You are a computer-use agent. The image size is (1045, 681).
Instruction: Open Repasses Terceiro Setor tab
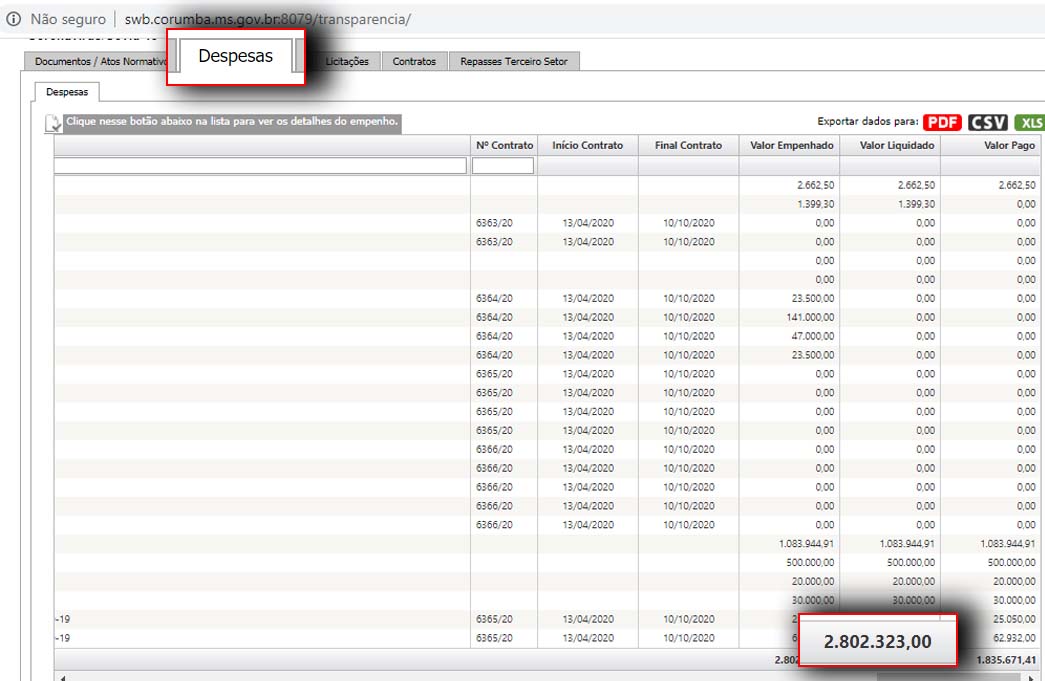point(514,61)
